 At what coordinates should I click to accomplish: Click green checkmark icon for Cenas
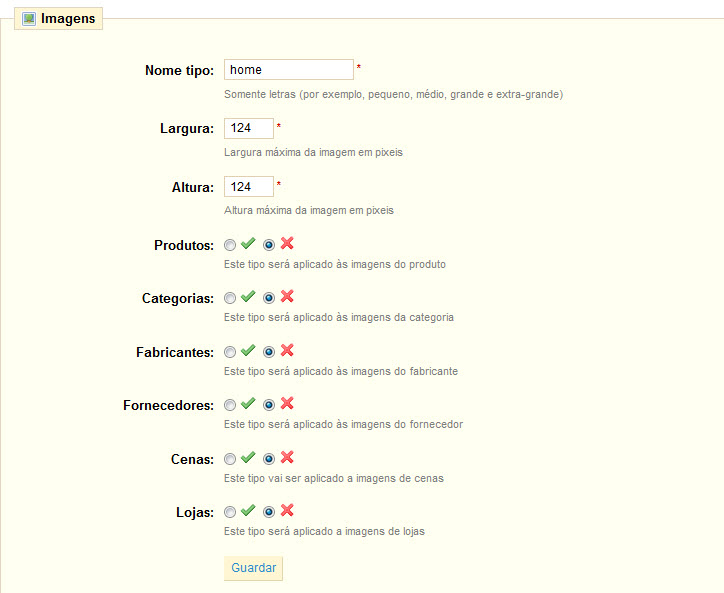248,458
